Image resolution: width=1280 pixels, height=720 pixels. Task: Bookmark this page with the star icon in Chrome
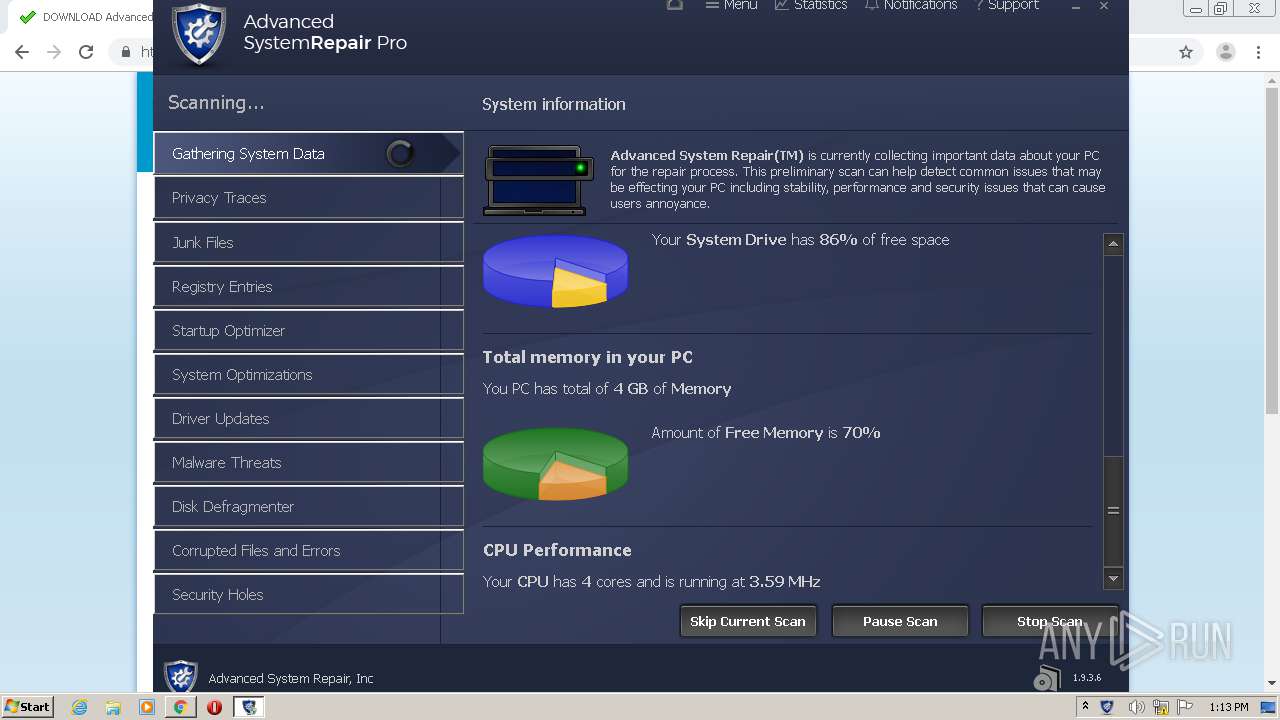[1186, 52]
